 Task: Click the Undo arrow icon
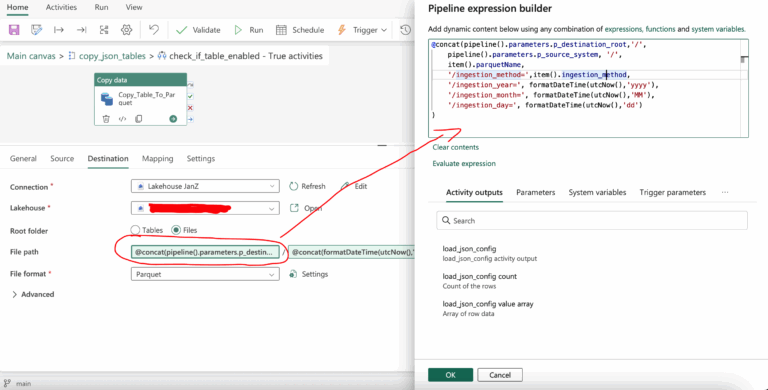tap(154, 30)
